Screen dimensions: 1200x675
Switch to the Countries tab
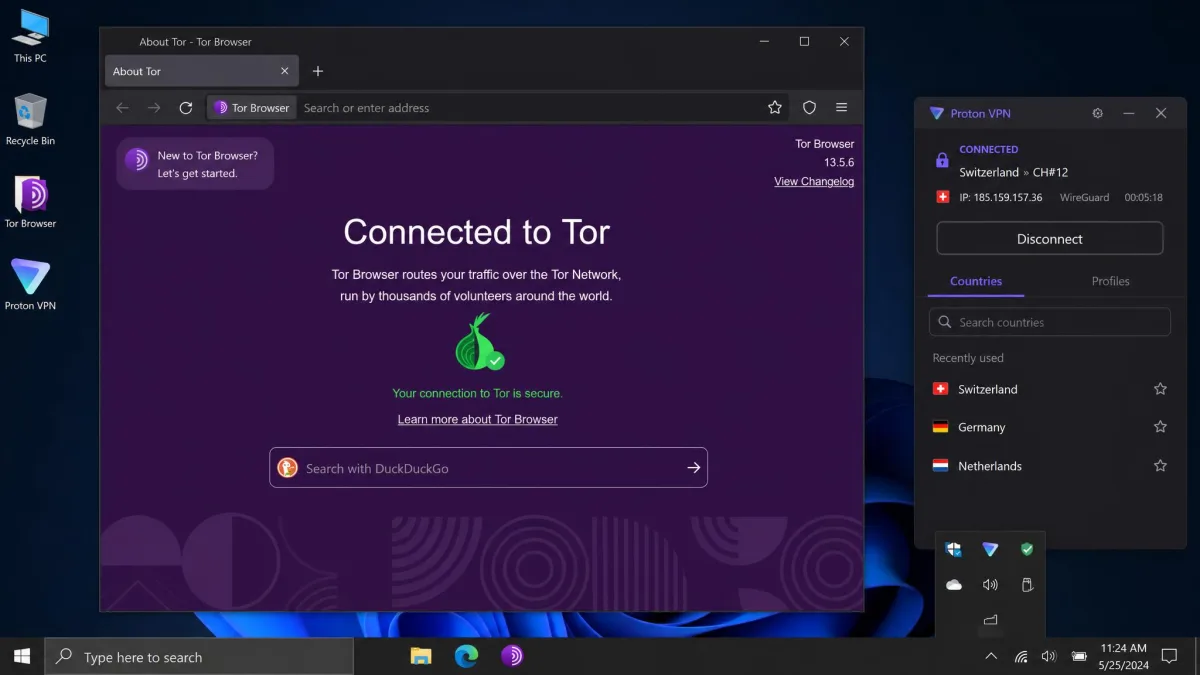click(x=976, y=282)
